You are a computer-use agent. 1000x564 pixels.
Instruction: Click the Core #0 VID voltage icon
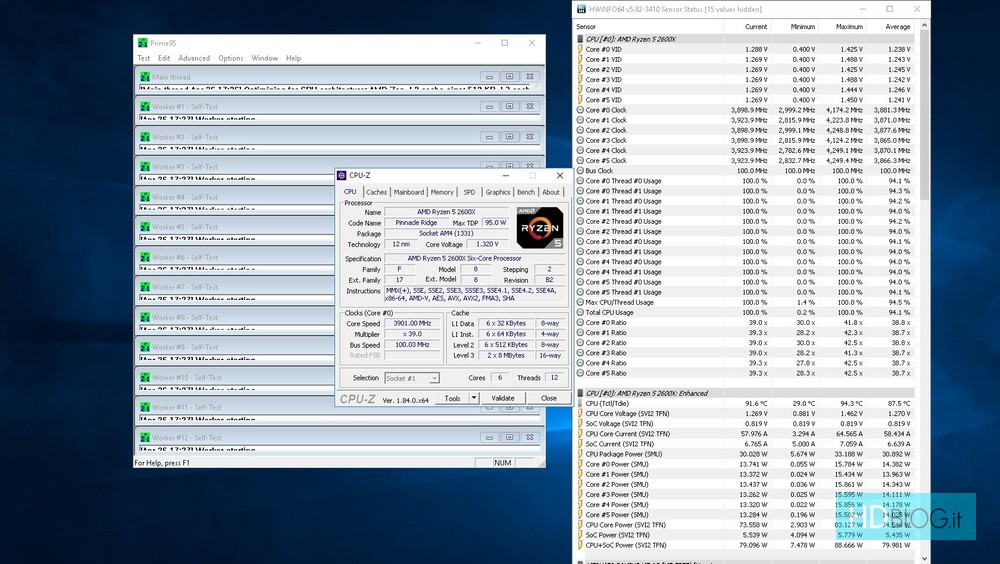(580, 49)
